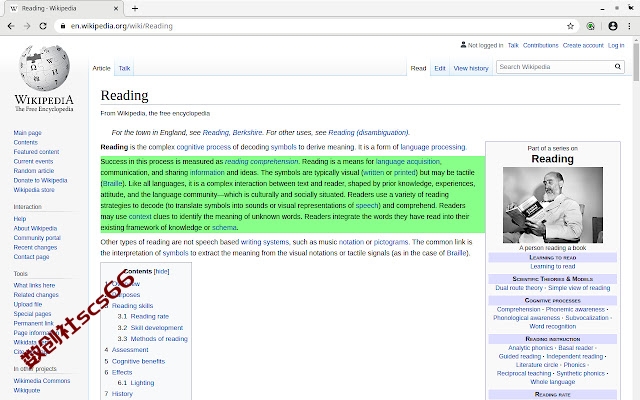Click Learning to read infobox link
The image size is (640, 400).
(x=553, y=267)
